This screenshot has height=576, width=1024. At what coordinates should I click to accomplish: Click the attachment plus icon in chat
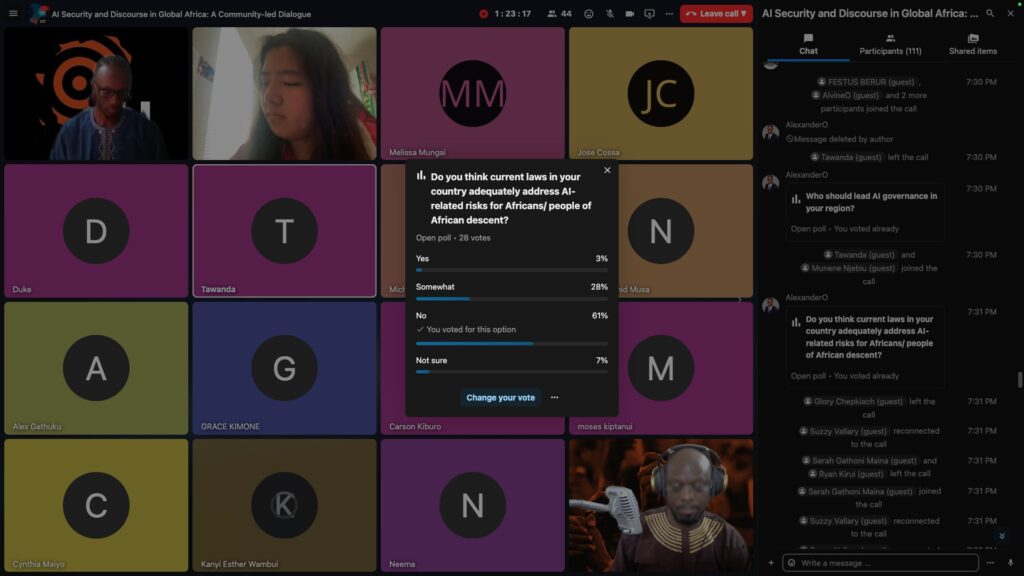[x=770, y=563]
